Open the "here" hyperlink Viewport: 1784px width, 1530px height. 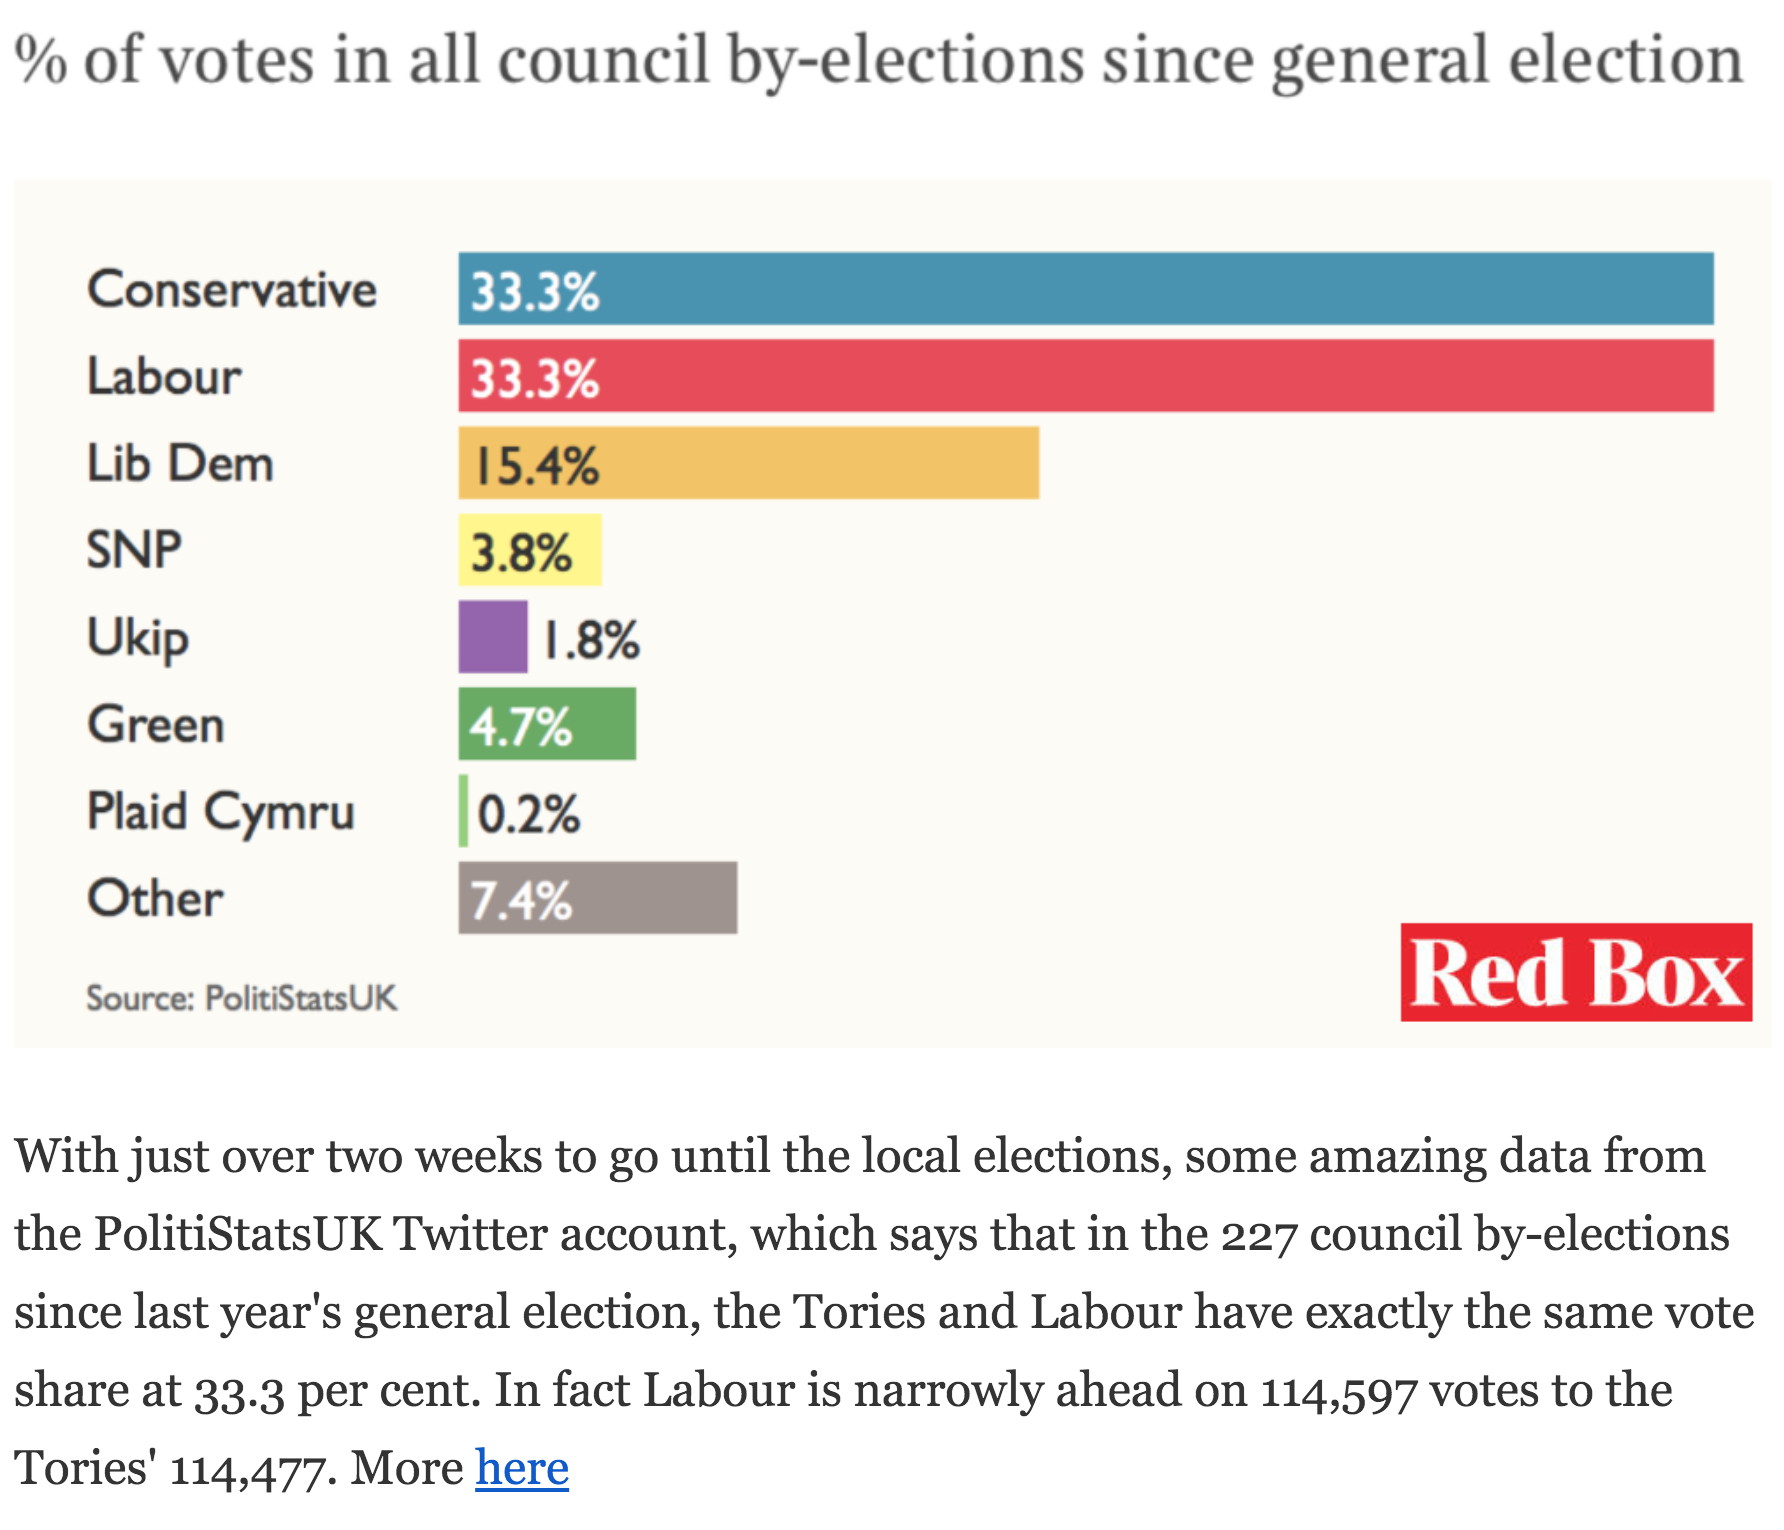coord(522,1468)
